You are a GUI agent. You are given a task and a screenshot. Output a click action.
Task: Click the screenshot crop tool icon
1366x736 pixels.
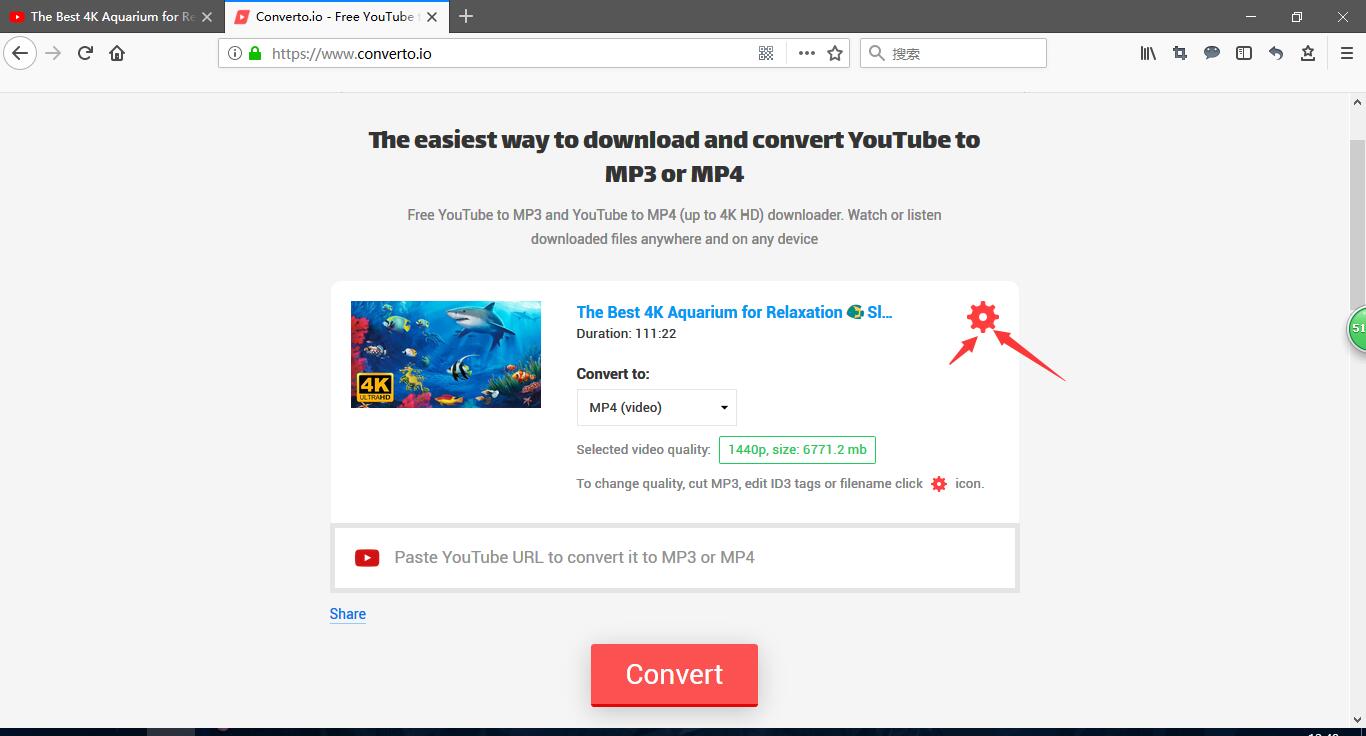coord(1180,53)
